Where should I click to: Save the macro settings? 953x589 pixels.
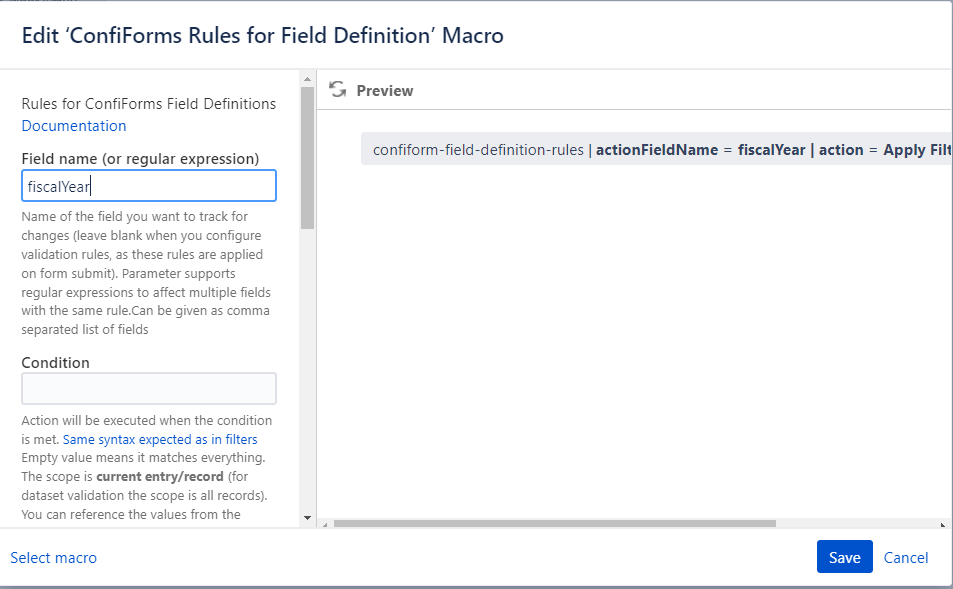tap(844, 557)
